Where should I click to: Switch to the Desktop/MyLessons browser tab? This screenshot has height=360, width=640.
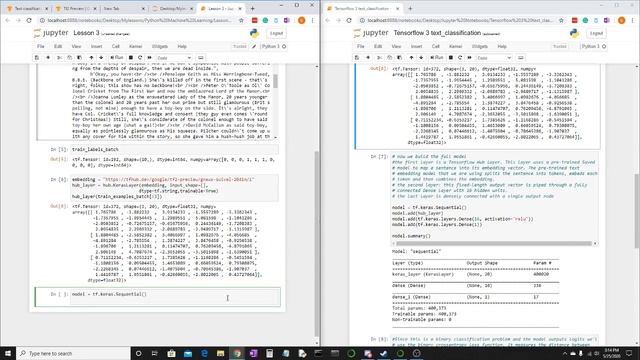[172, 8]
